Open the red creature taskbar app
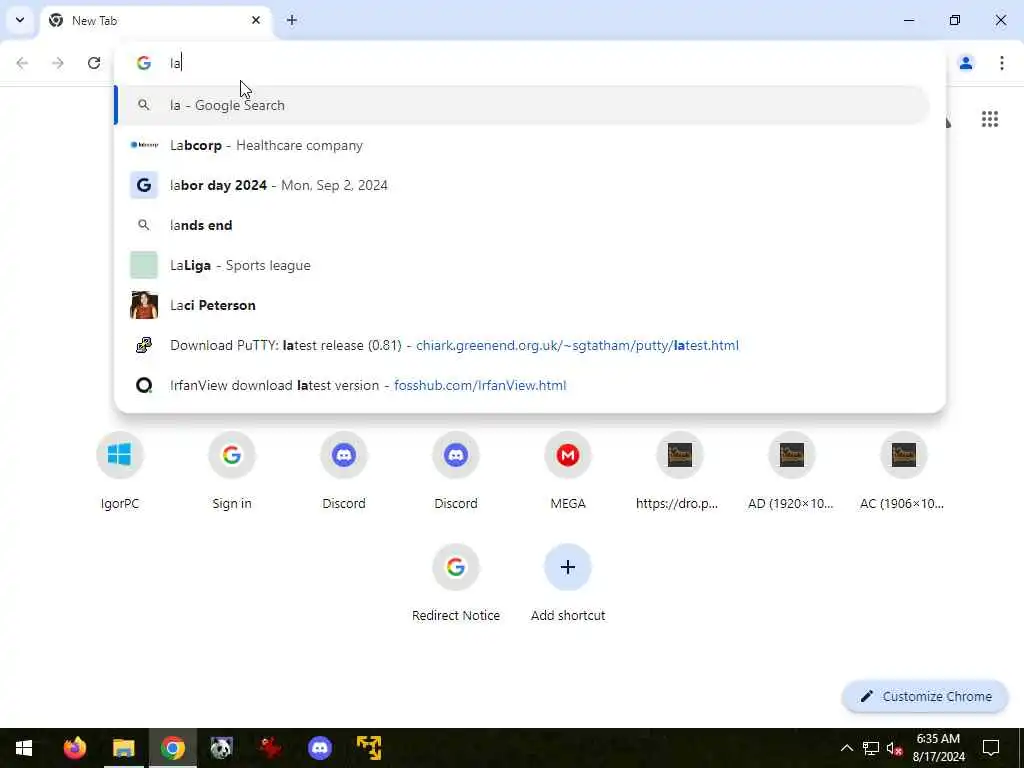The height and width of the screenshot is (768, 1024). pos(270,748)
